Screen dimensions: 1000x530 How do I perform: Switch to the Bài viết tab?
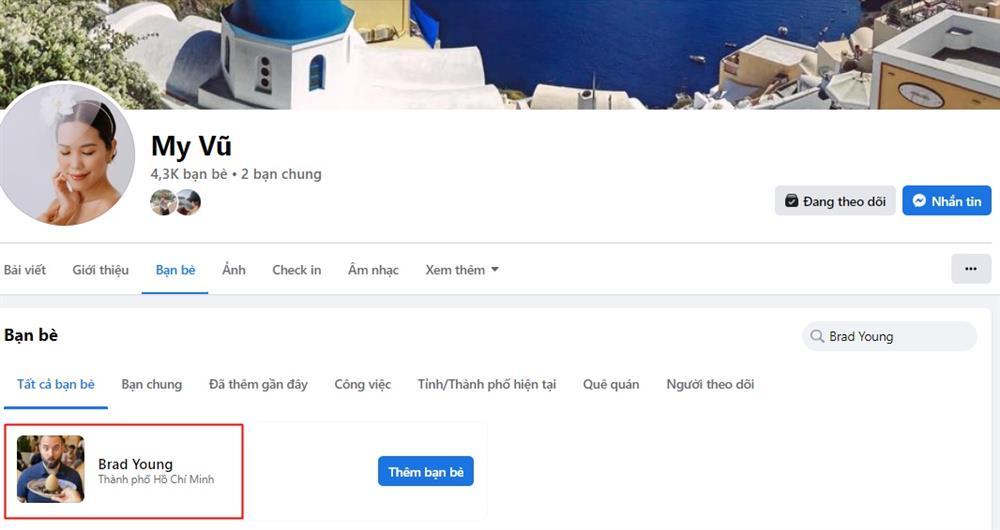point(25,270)
